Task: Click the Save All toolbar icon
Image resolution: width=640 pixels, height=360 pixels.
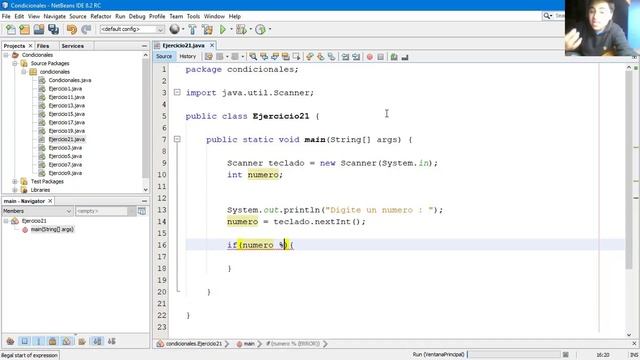Action: pyautogui.click(x=53, y=29)
